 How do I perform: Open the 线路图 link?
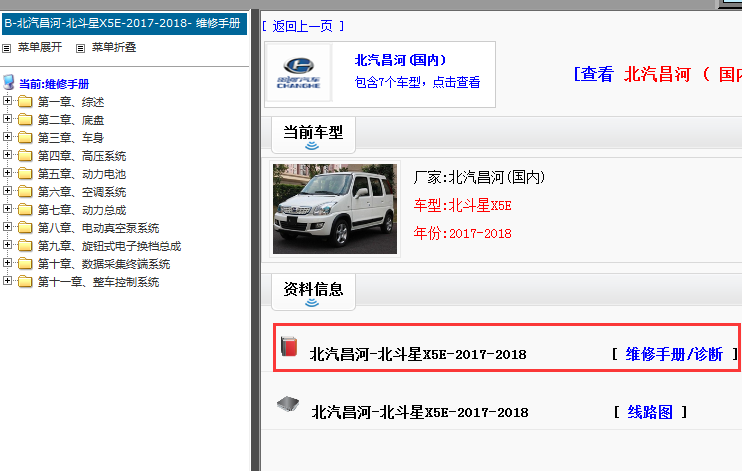point(650,412)
